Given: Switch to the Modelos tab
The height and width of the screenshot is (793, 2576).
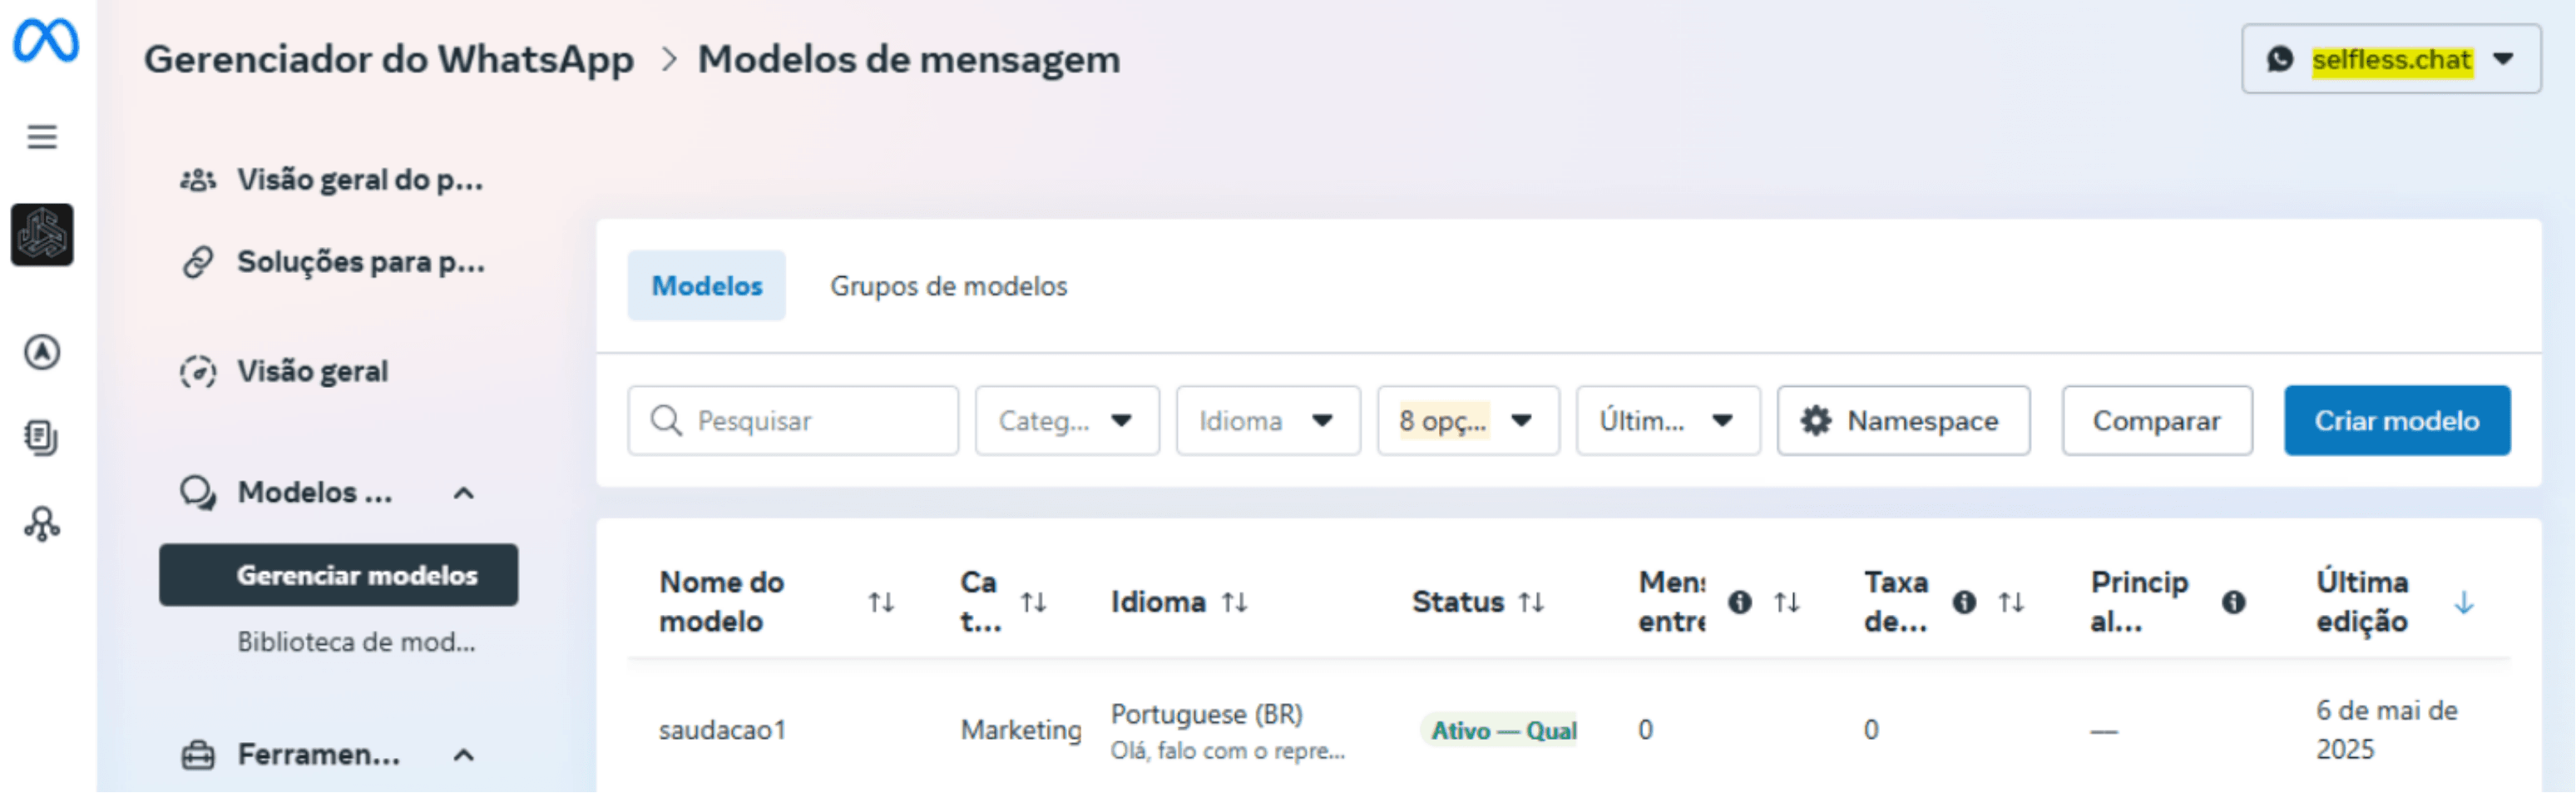Looking at the screenshot, I should 707,286.
